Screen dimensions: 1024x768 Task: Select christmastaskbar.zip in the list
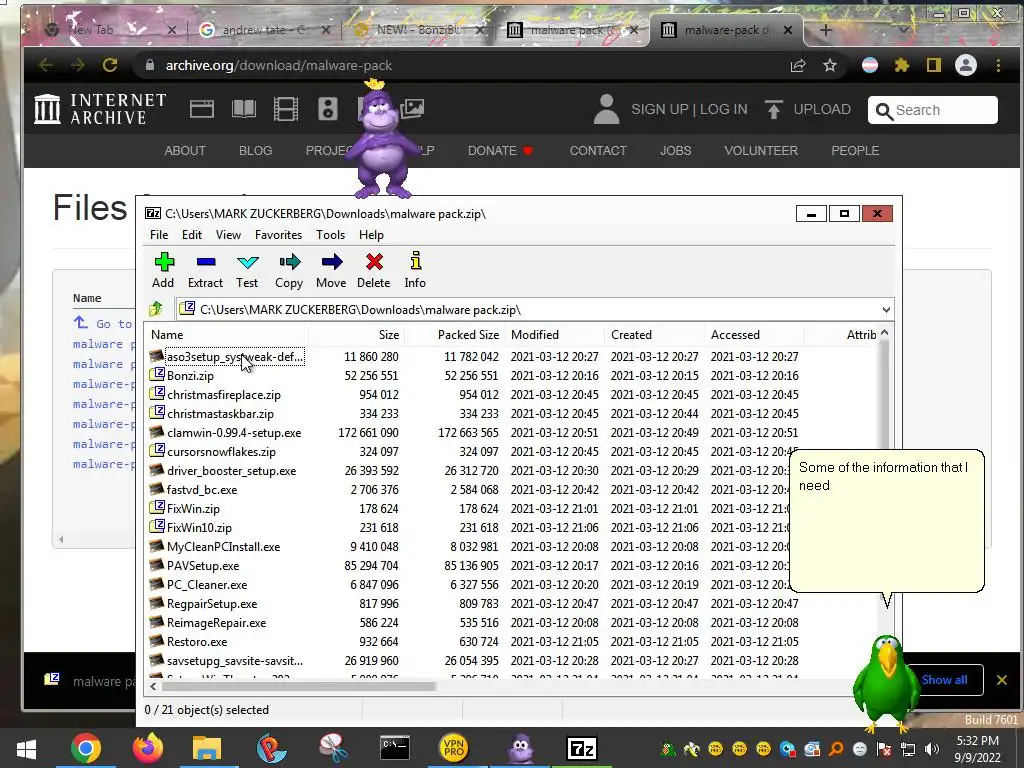pyautogui.click(x=220, y=414)
